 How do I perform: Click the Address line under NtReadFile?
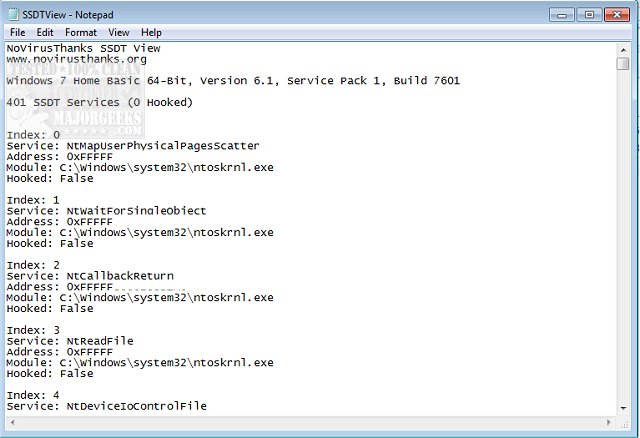(x=60, y=351)
